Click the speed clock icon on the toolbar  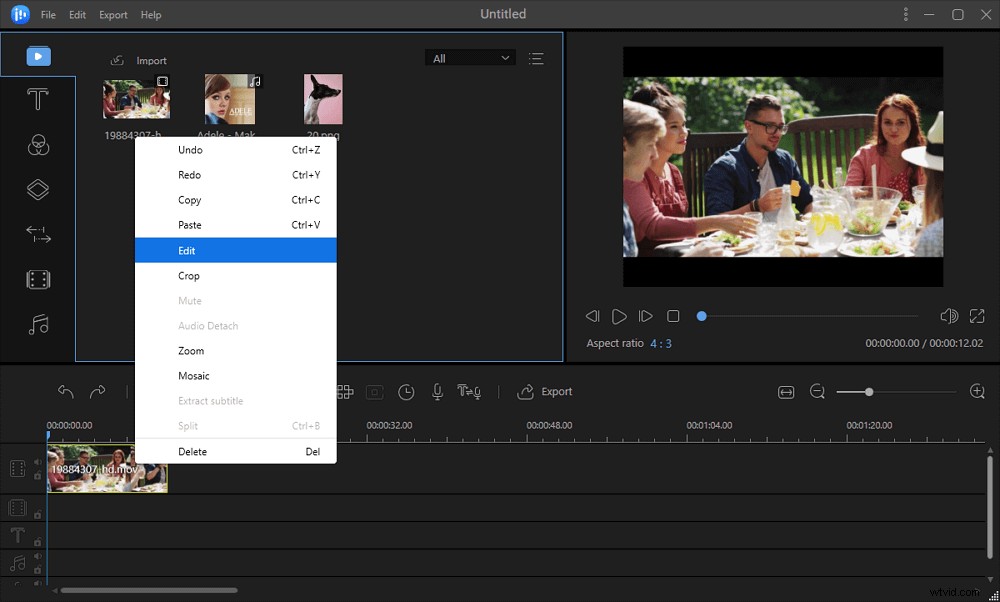tap(406, 392)
